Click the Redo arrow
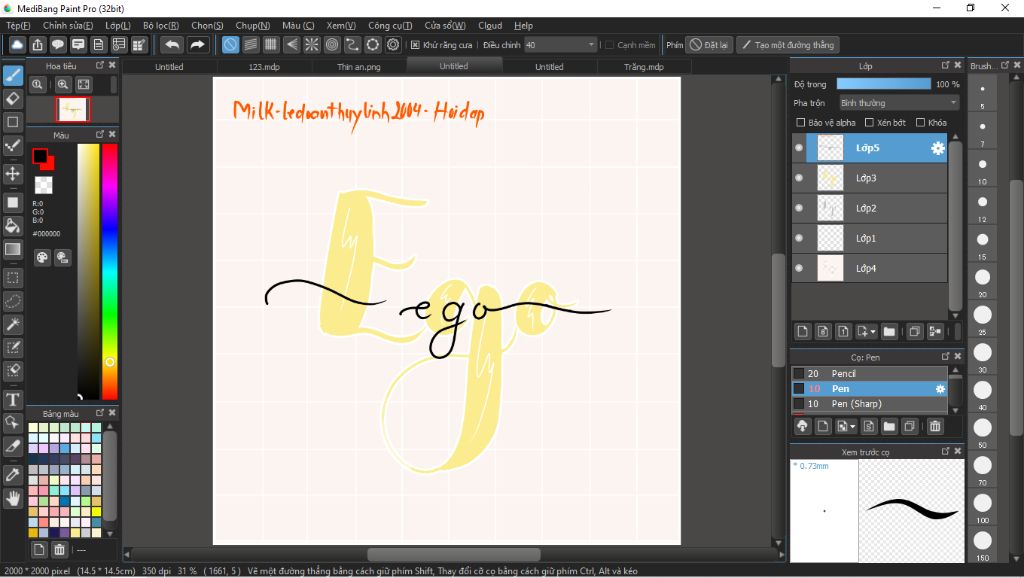1024x578 pixels. [197, 45]
